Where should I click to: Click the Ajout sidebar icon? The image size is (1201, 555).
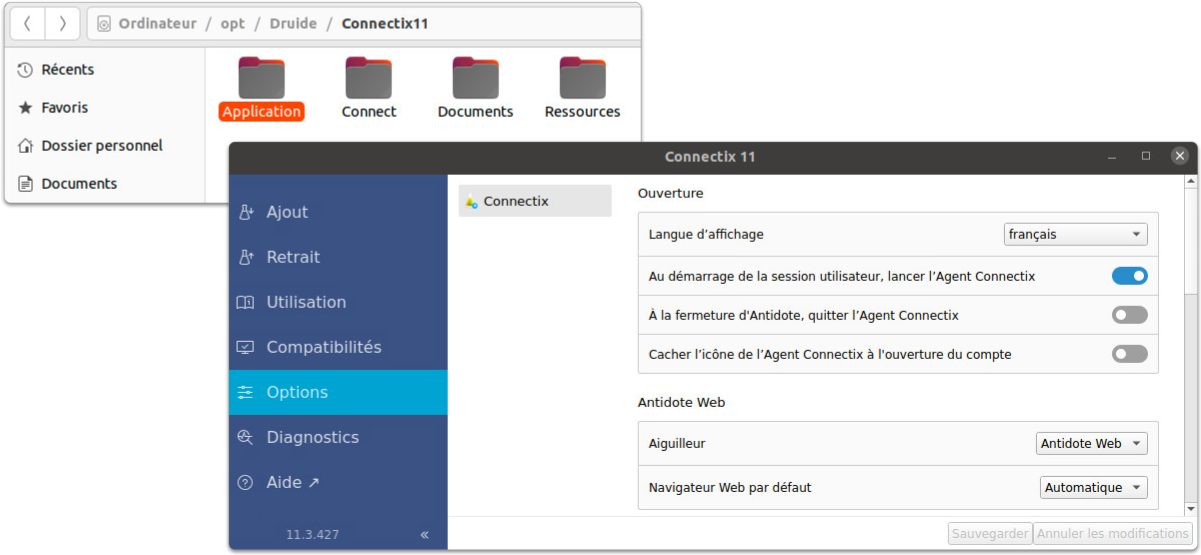245,212
